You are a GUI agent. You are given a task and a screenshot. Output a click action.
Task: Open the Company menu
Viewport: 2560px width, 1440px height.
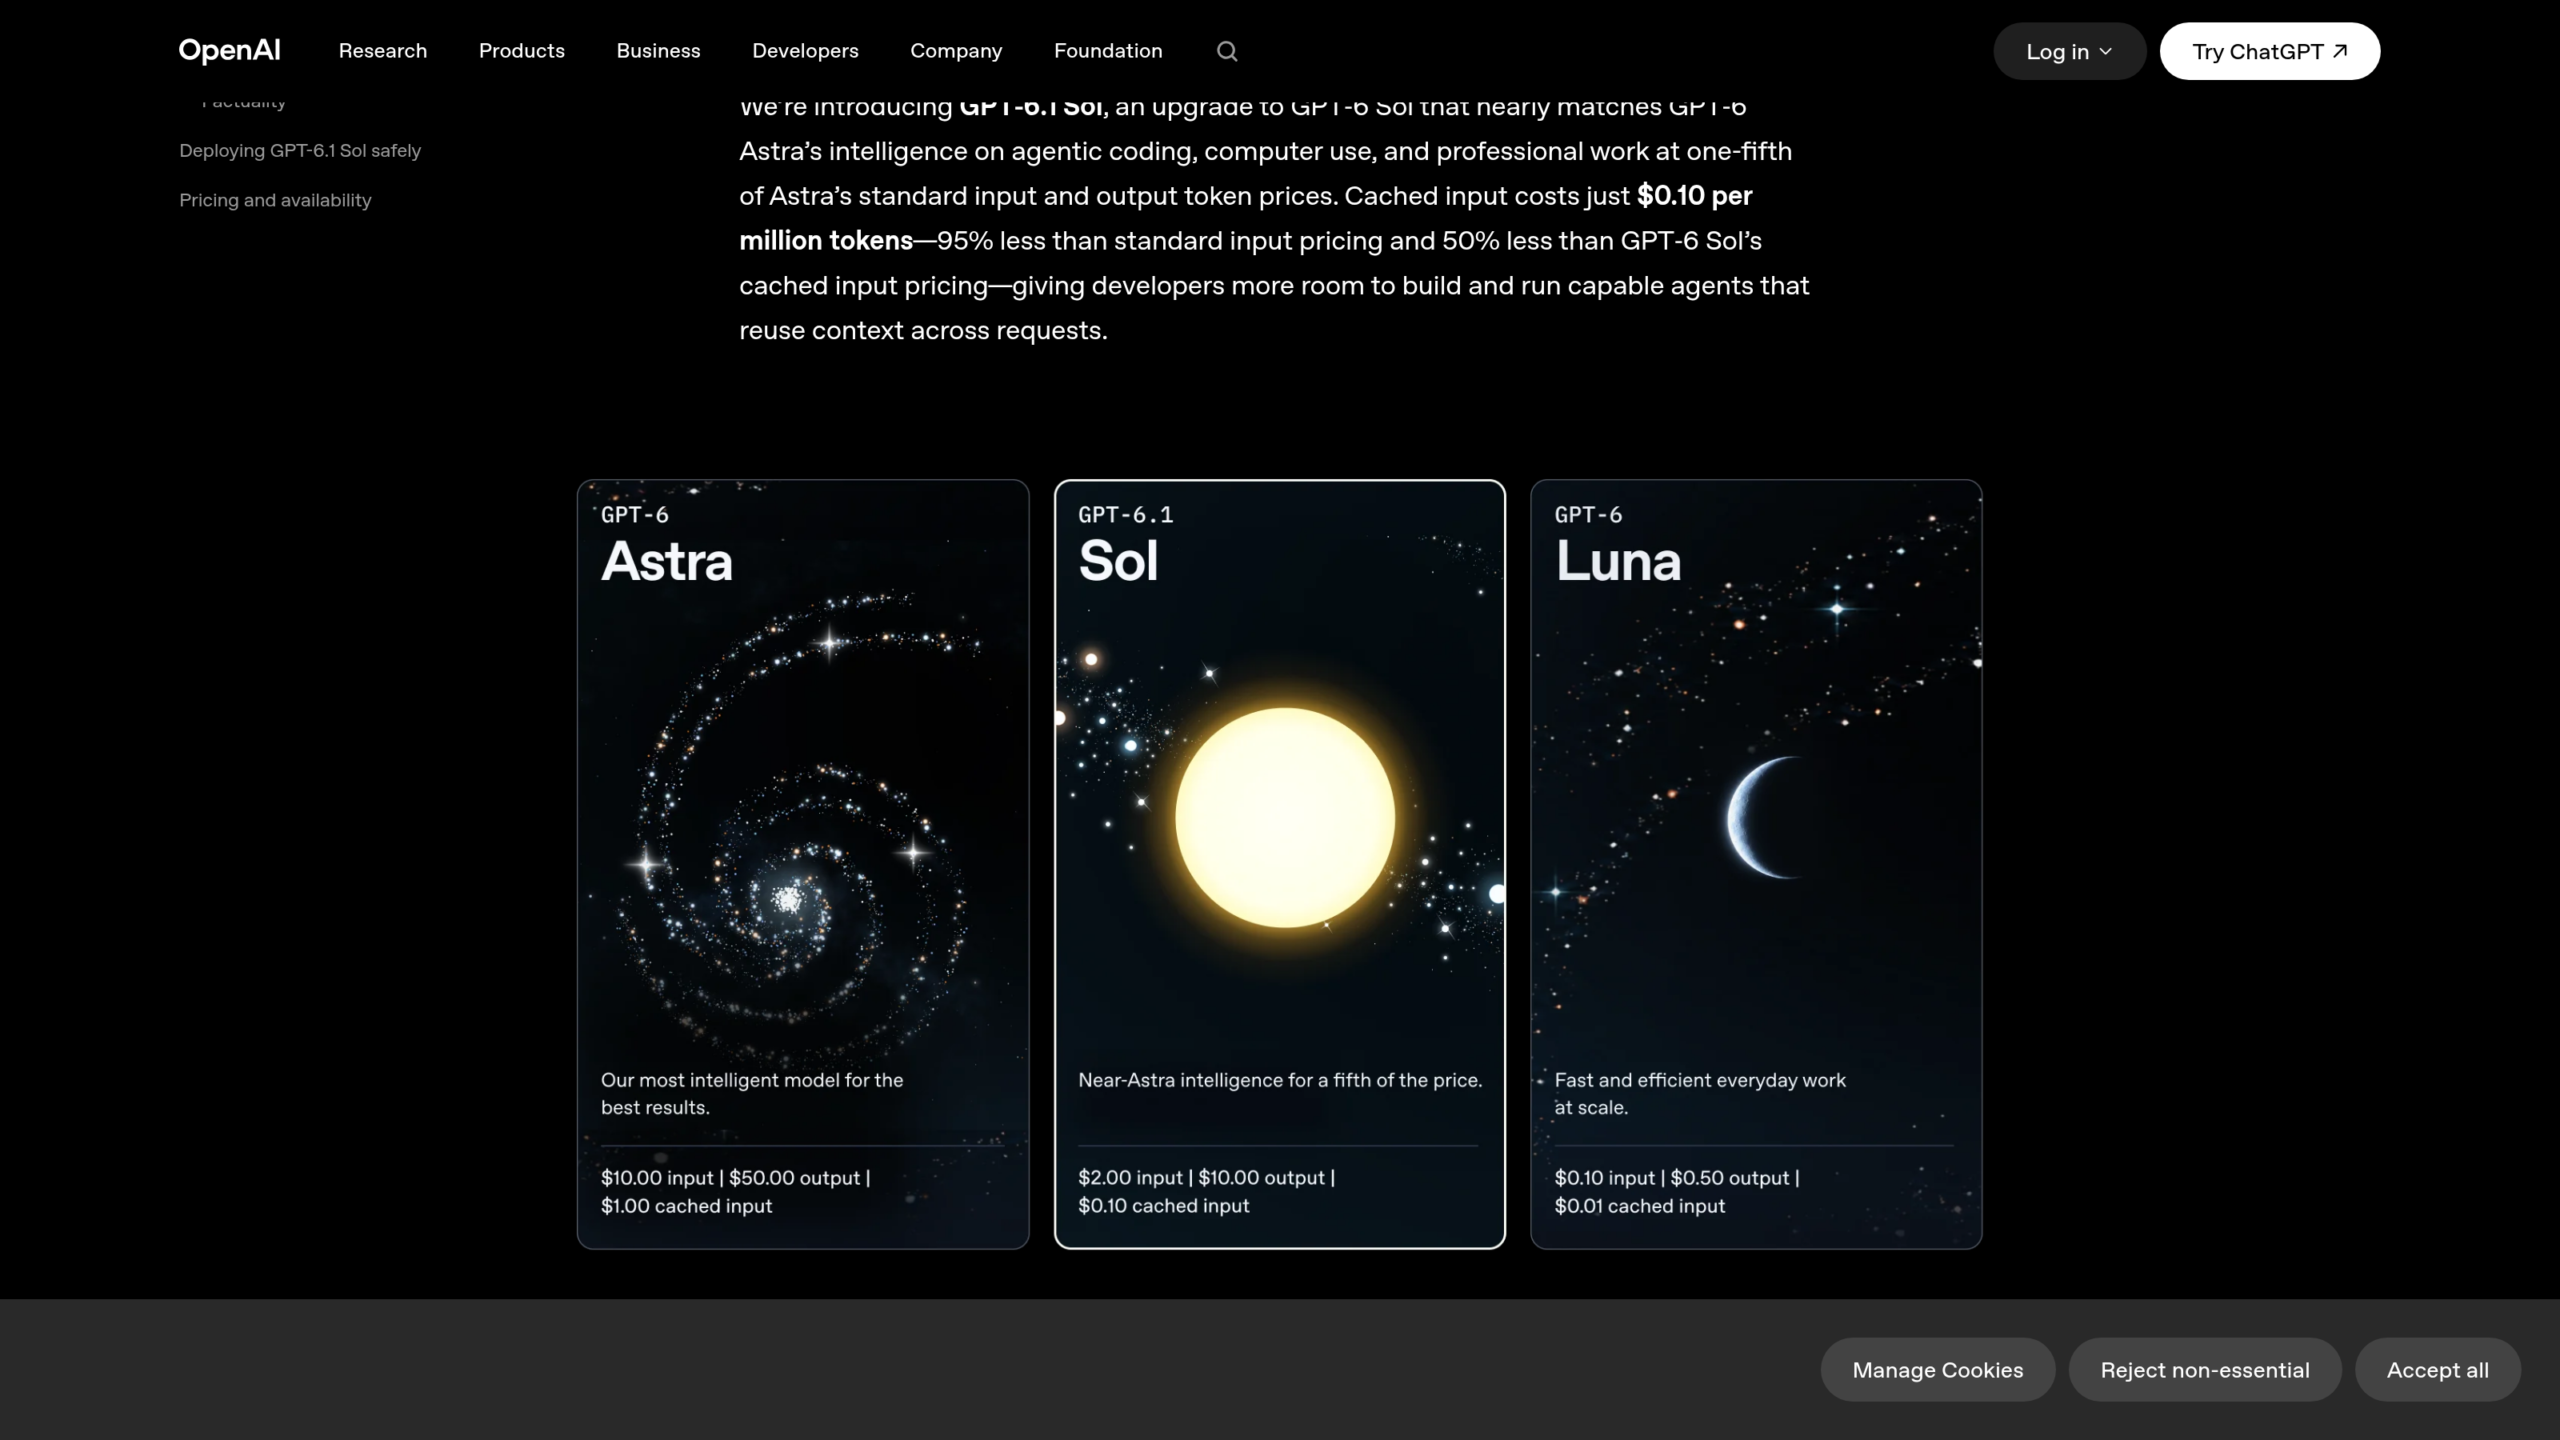point(956,51)
